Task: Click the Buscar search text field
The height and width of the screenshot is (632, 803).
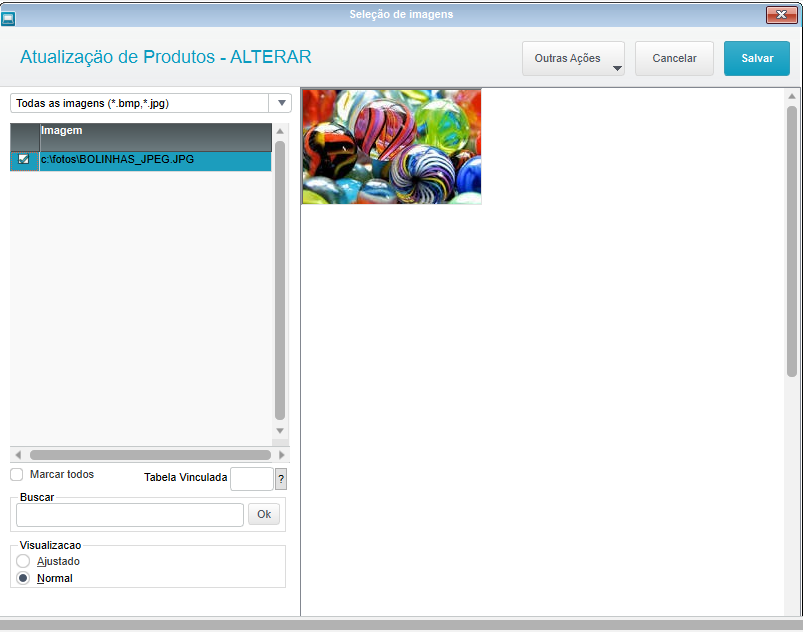Action: click(130, 515)
